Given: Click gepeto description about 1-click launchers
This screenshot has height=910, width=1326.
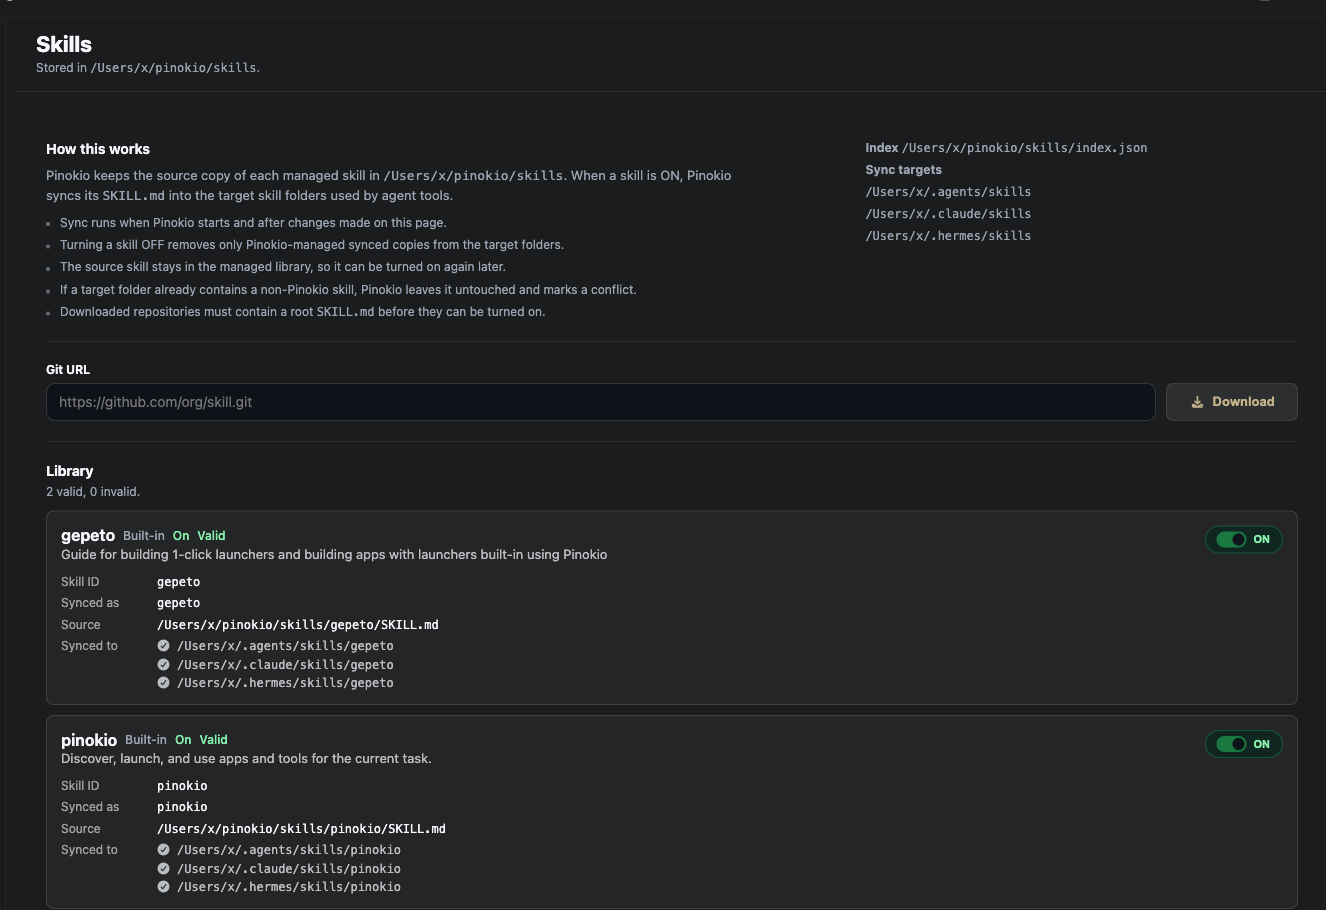Looking at the screenshot, I should [x=334, y=555].
